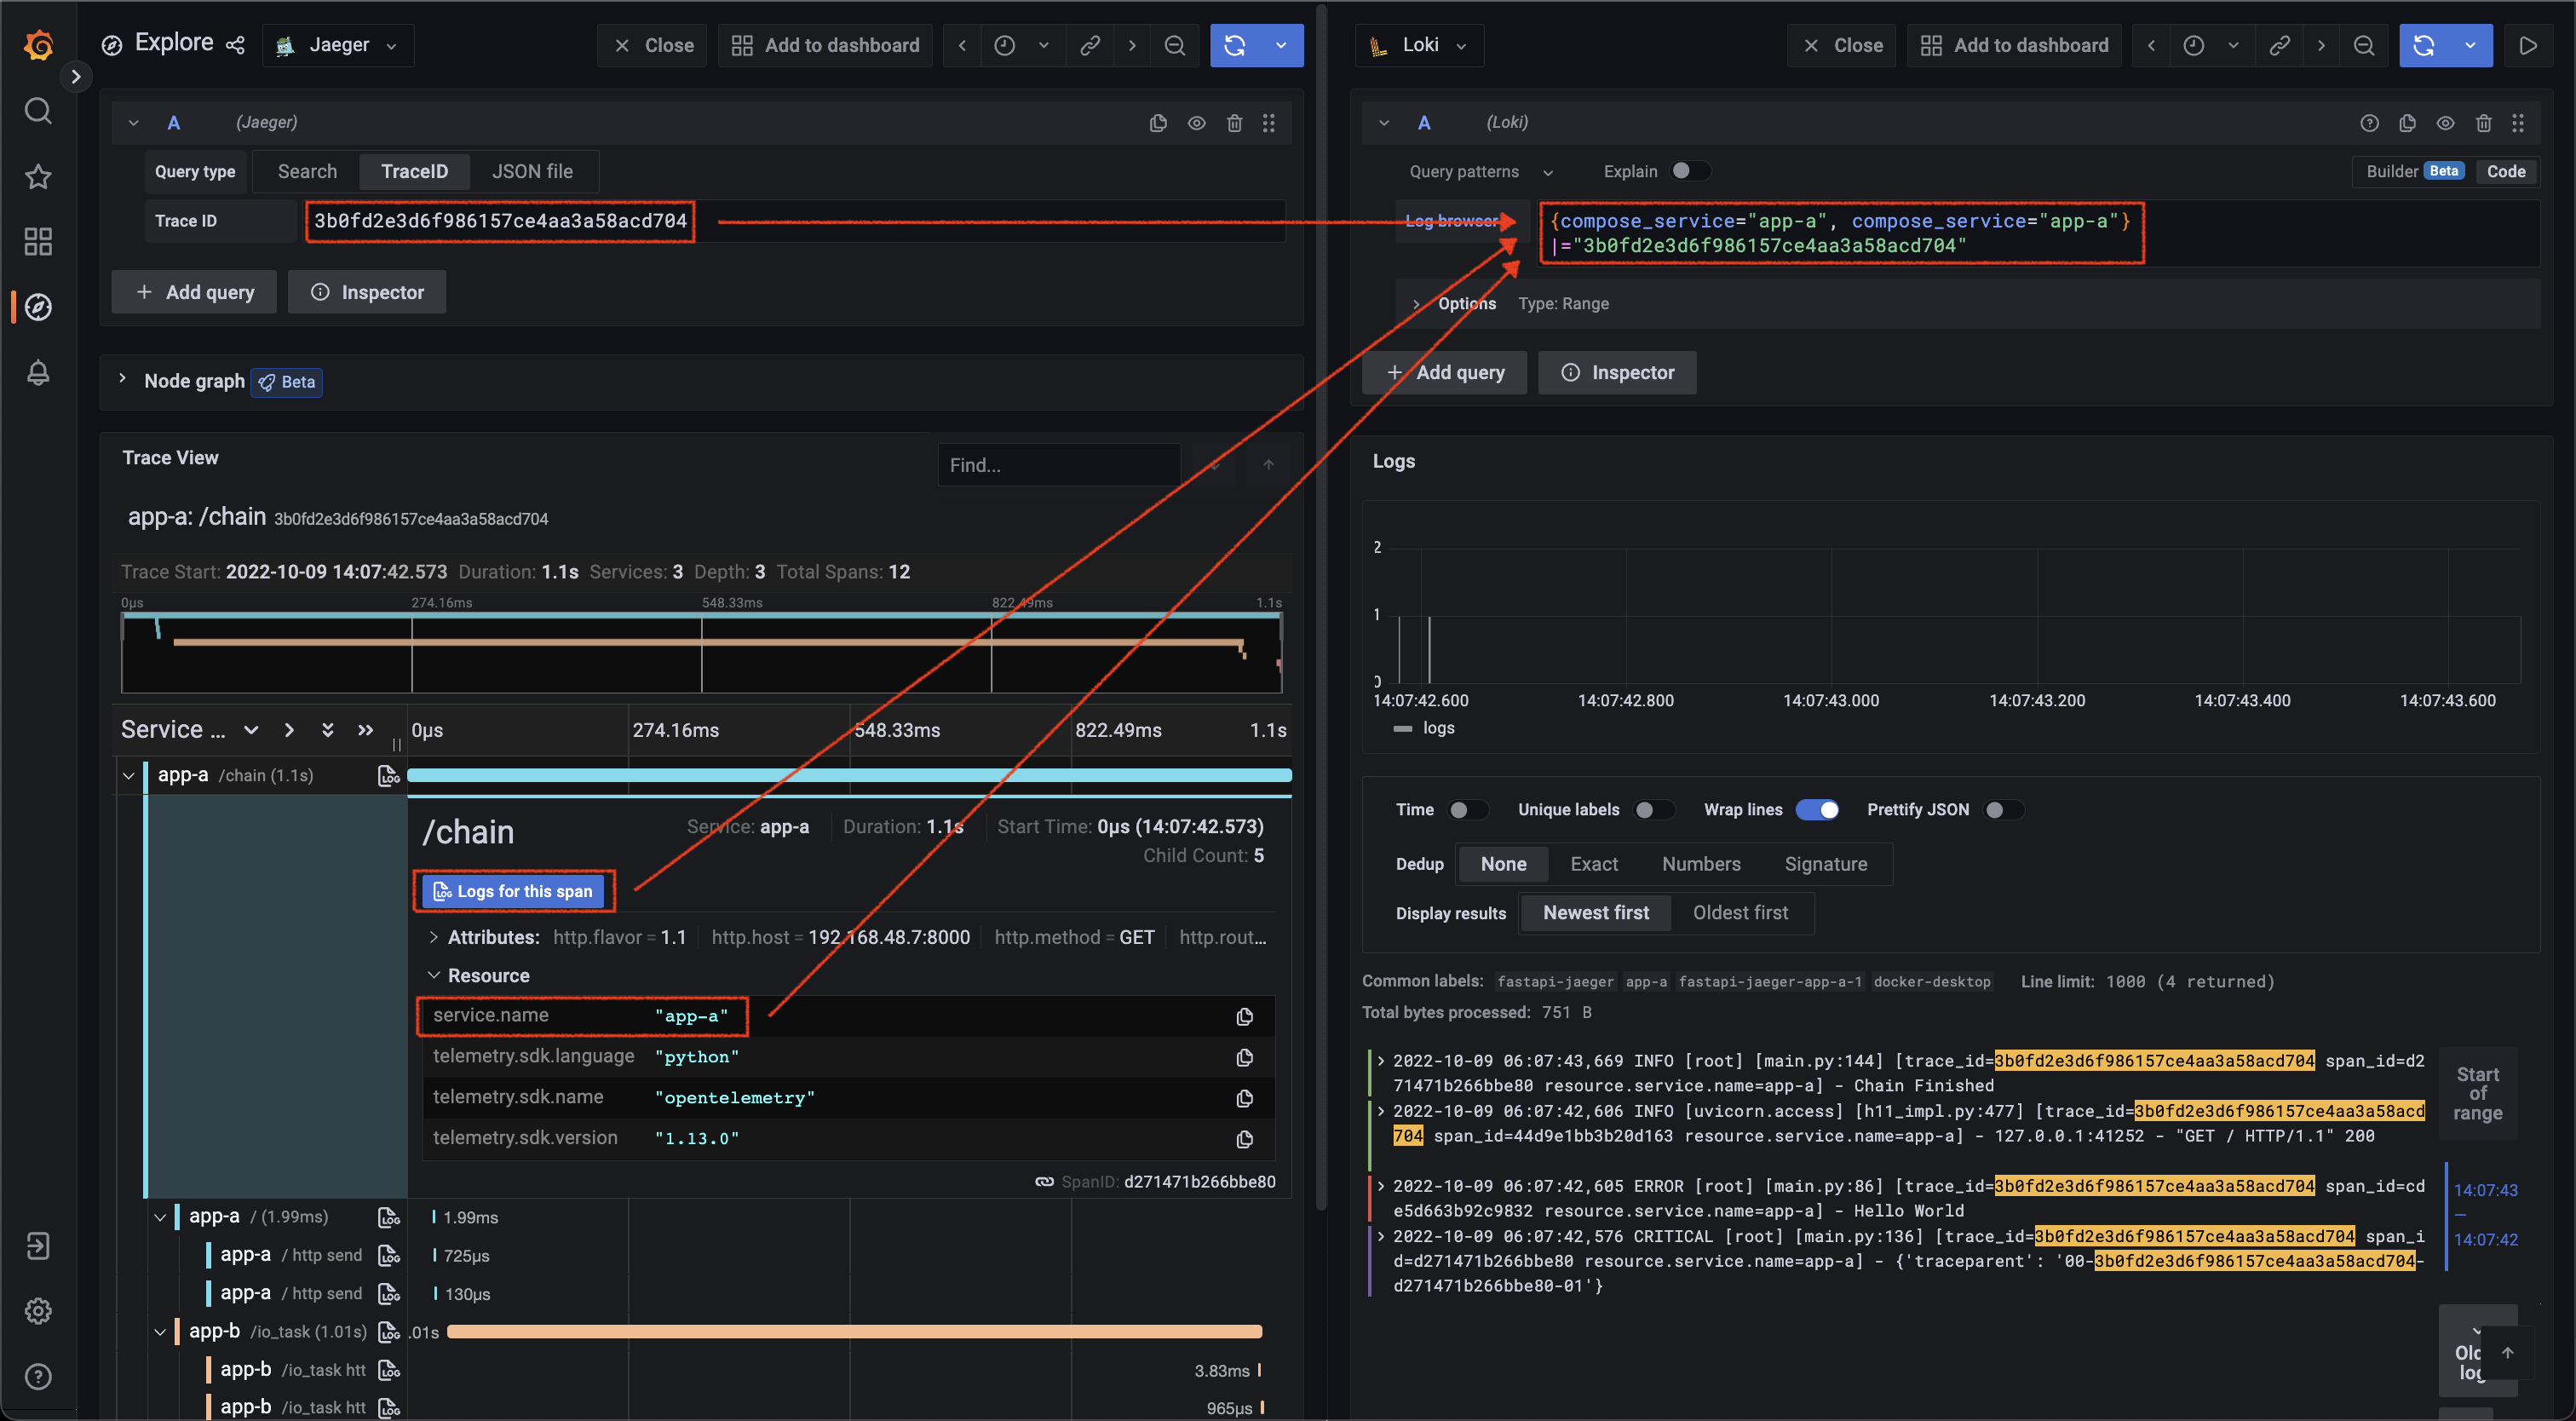Turn off the Wrap lines switch
The width and height of the screenshot is (2576, 1421).
tap(1817, 809)
